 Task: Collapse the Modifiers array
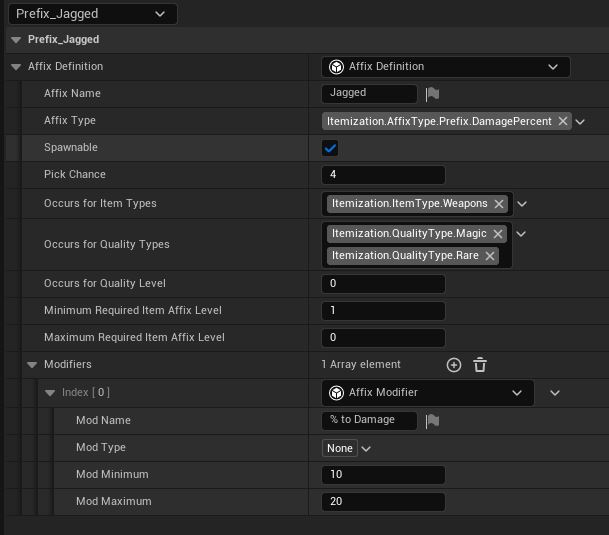32,365
